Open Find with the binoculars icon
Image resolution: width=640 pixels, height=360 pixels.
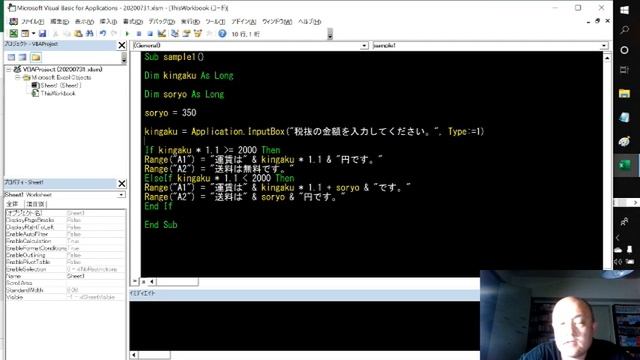pyautogui.click(x=89, y=33)
